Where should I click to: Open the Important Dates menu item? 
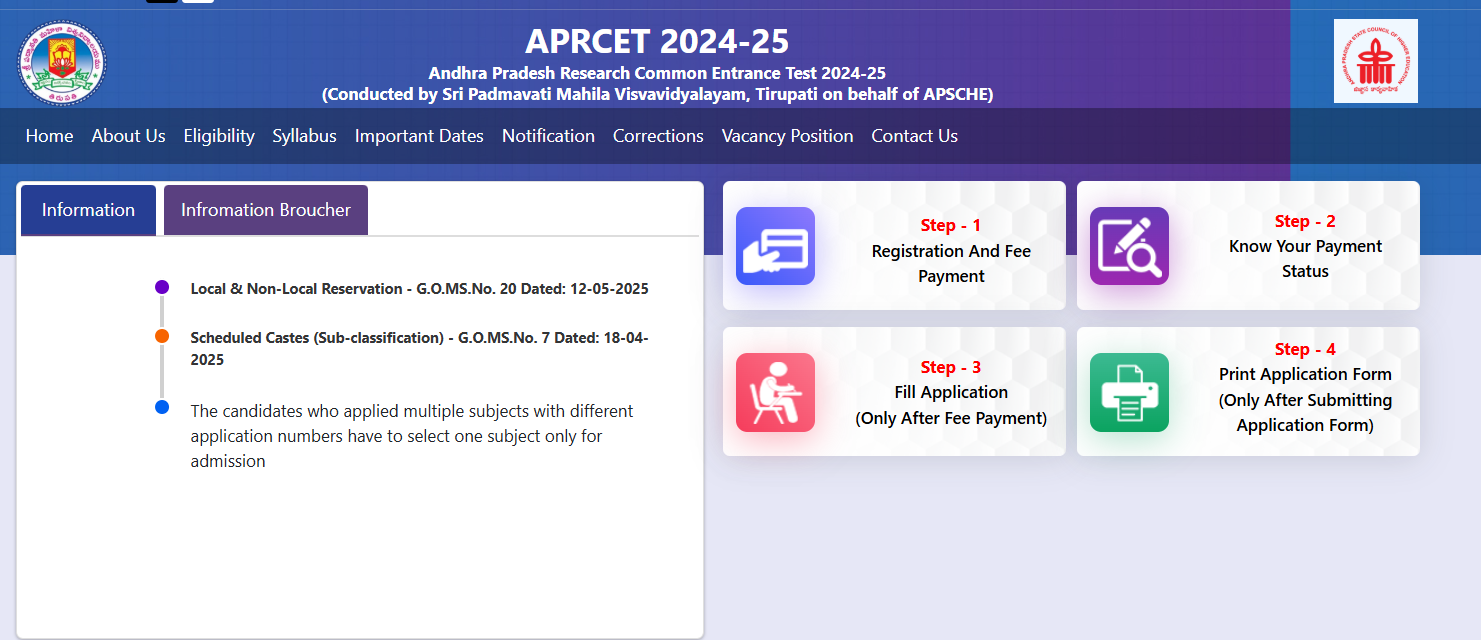click(x=419, y=136)
